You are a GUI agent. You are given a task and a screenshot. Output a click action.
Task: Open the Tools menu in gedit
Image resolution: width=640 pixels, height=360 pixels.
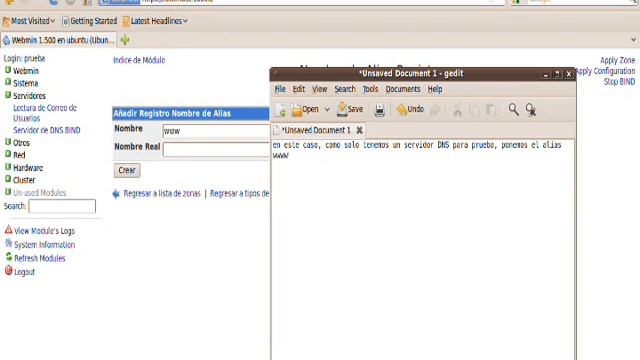[x=371, y=89]
